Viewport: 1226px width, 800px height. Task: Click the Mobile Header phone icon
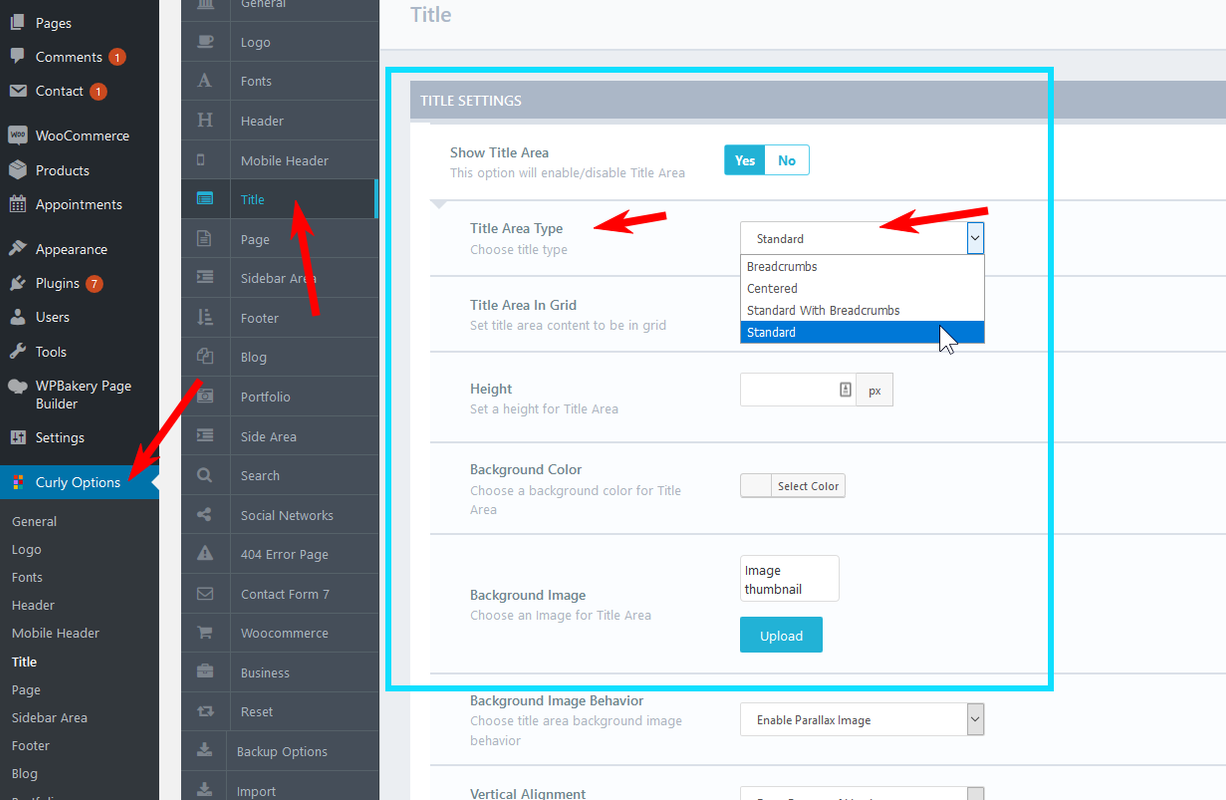(201, 160)
